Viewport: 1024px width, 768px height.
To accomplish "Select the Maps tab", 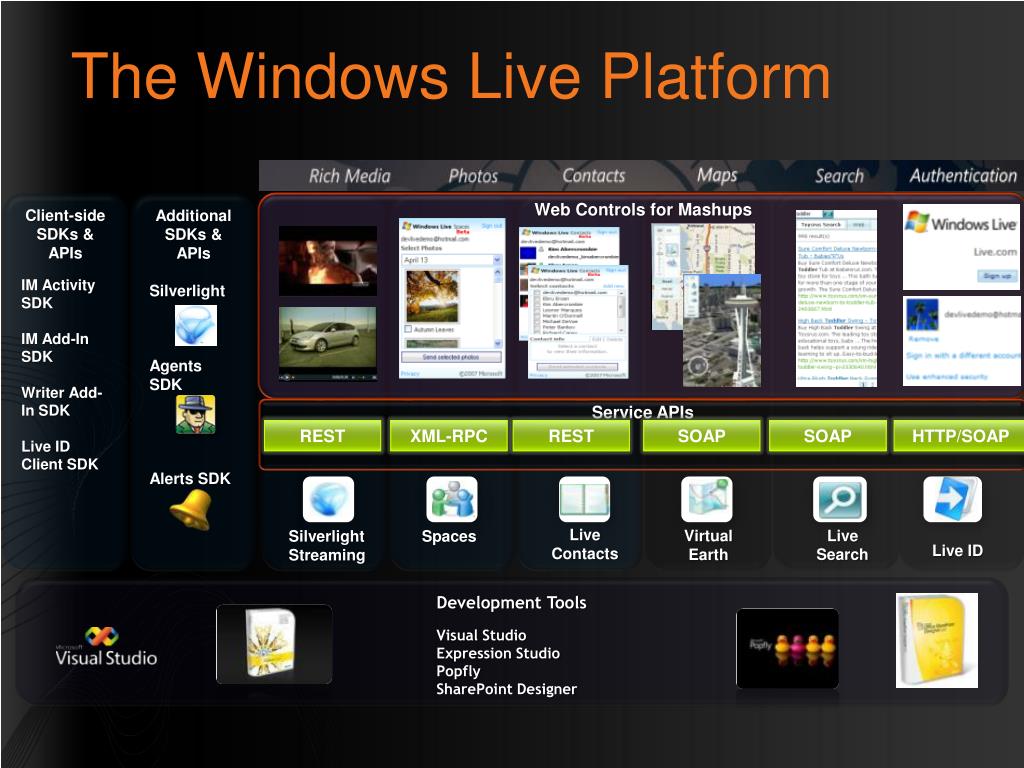I will click(716, 176).
